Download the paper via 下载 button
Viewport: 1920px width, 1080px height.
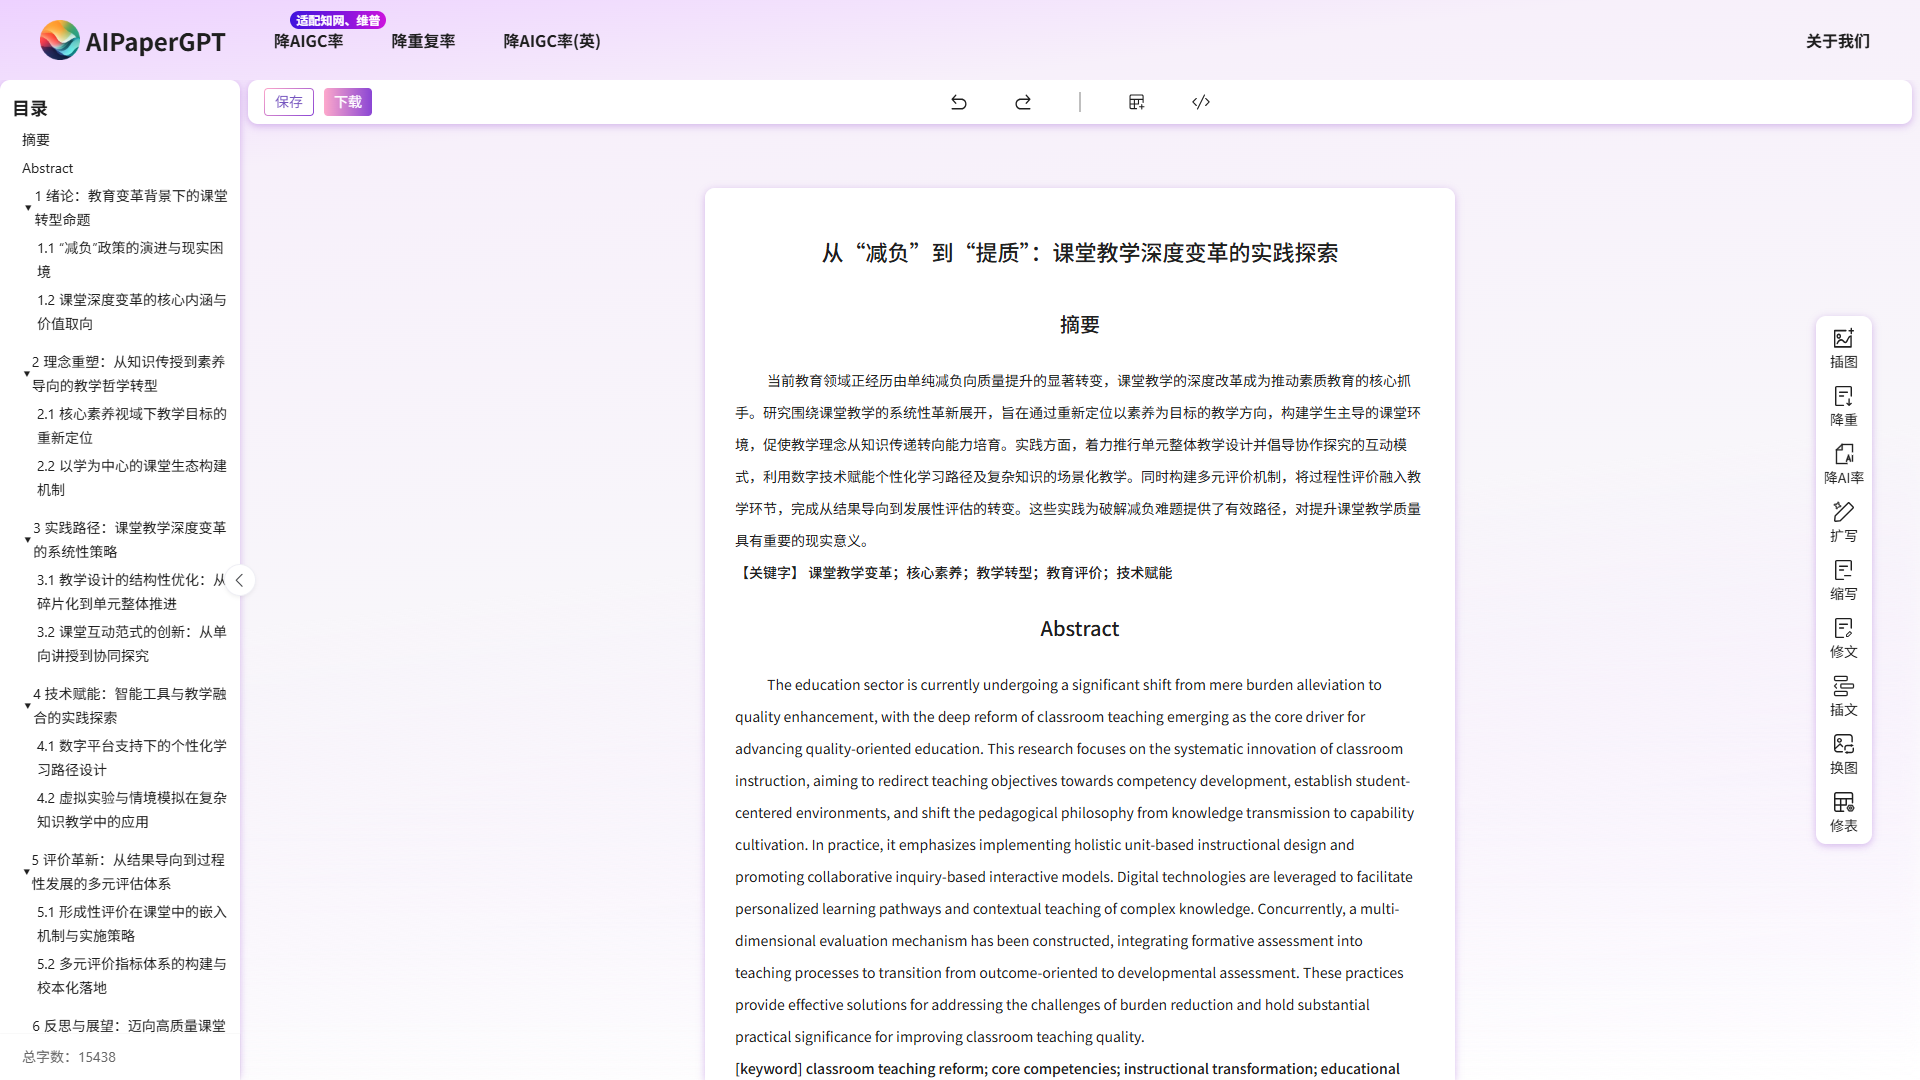[347, 102]
